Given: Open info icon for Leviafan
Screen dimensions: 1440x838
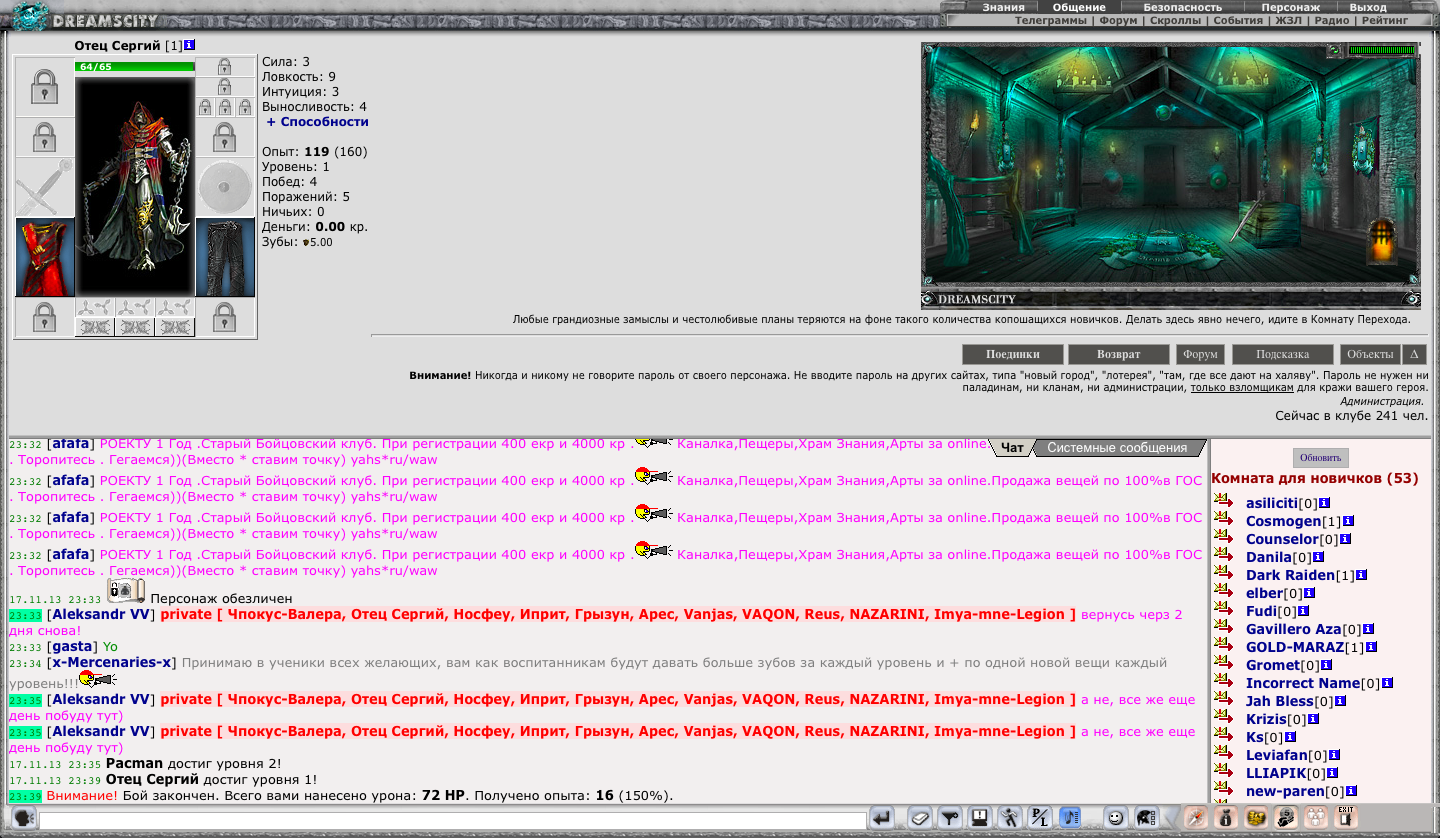Looking at the screenshot, I should (x=1334, y=755).
